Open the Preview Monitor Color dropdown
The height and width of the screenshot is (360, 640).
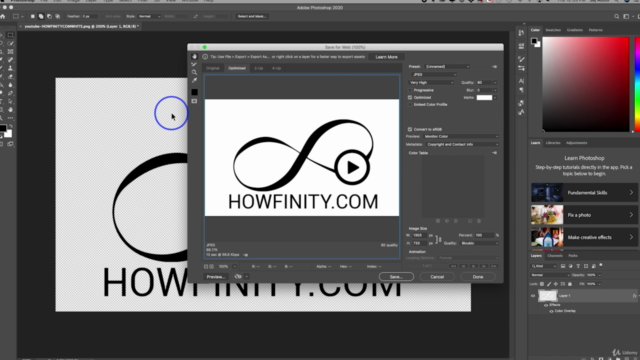tap(461, 136)
